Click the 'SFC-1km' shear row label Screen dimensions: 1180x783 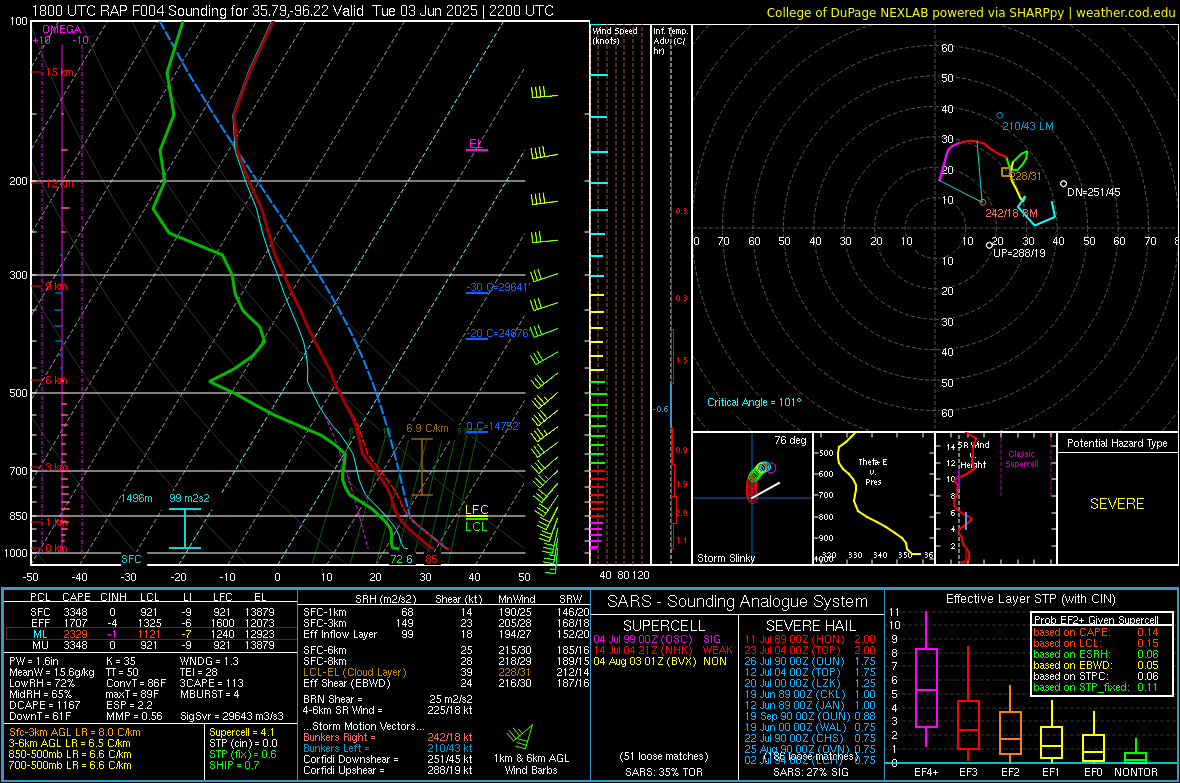pos(324,612)
